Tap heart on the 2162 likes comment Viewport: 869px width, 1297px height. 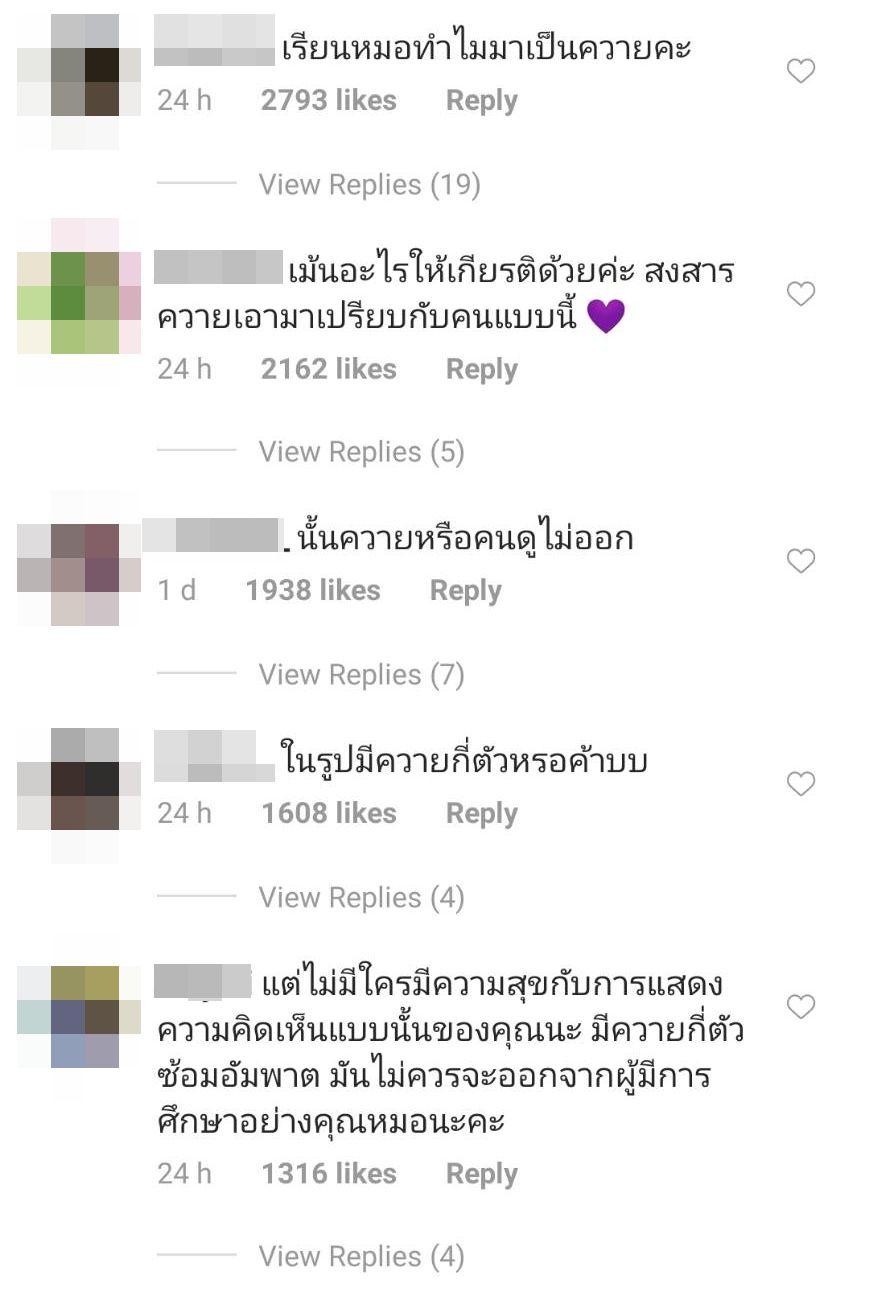801,294
